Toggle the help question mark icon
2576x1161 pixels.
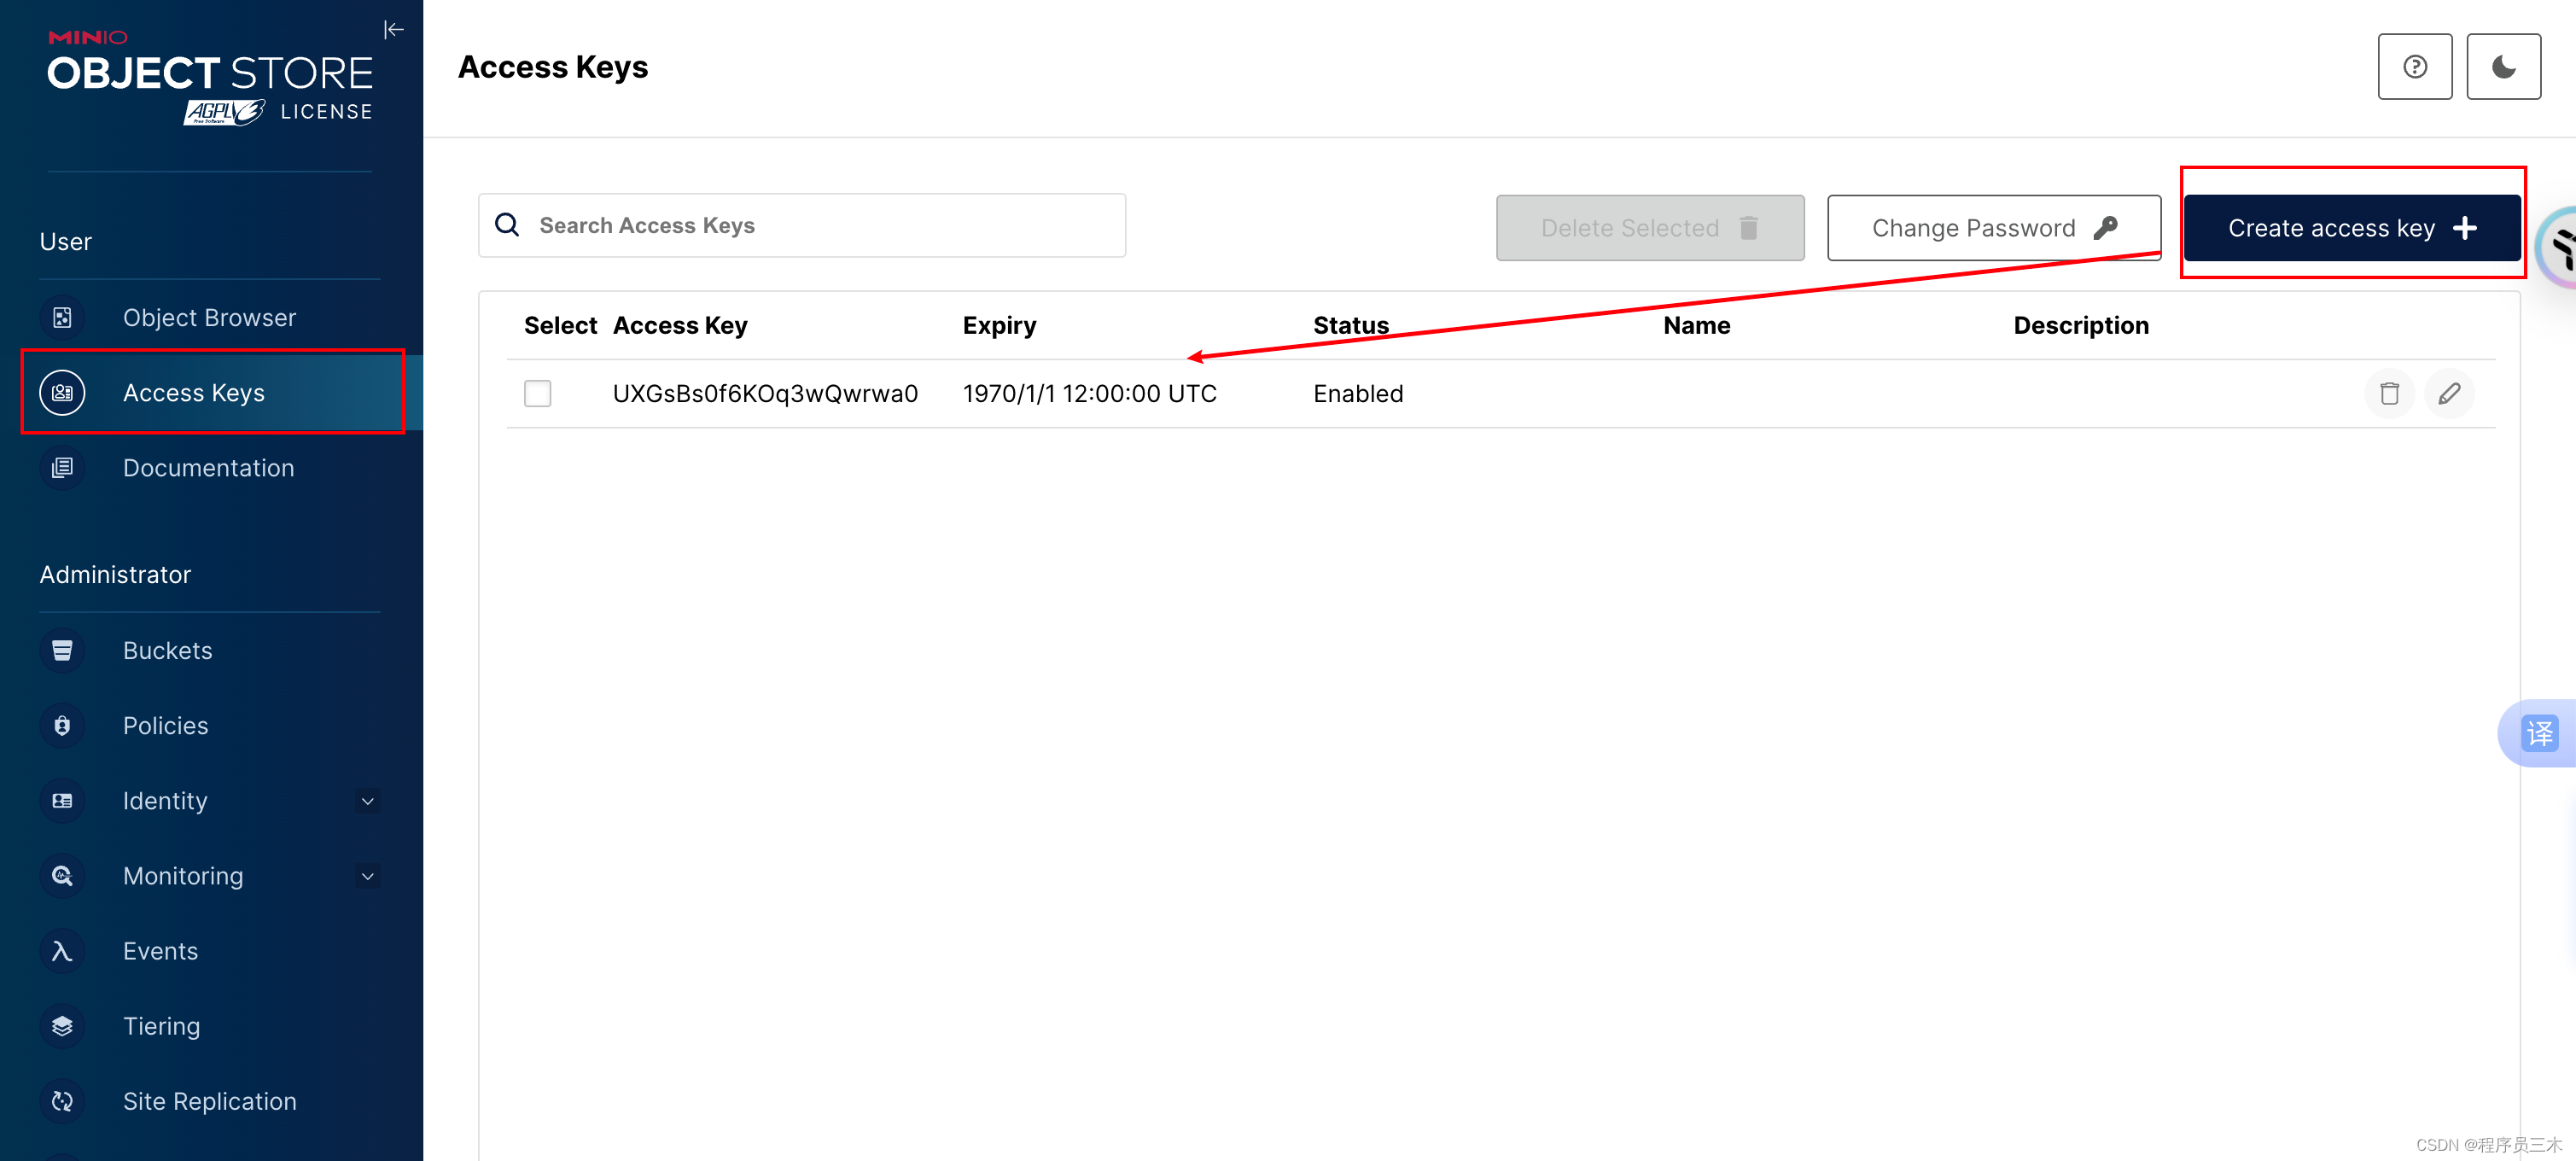[2413, 66]
